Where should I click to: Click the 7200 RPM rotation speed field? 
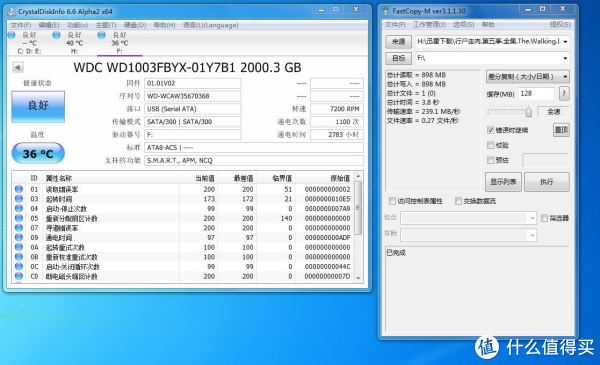pos(337,109)
